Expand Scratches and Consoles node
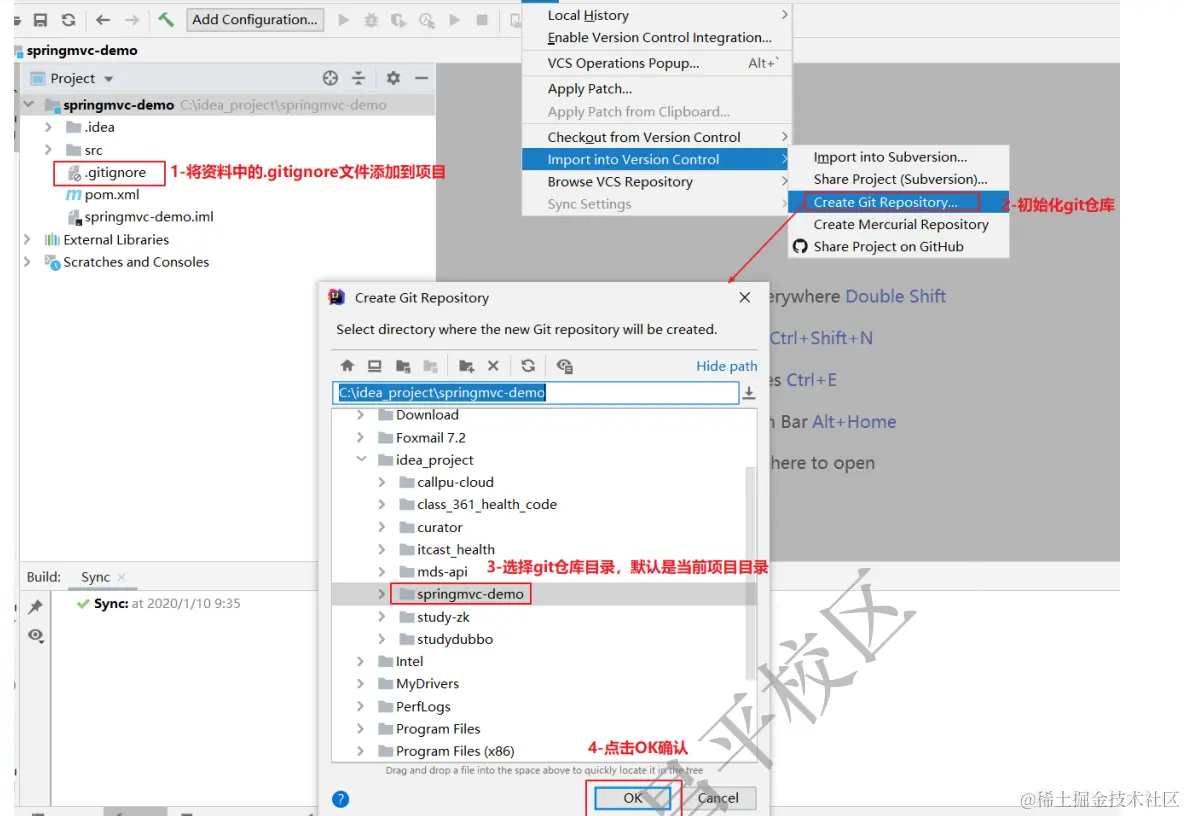The image size is (1186, 816). 27,262
